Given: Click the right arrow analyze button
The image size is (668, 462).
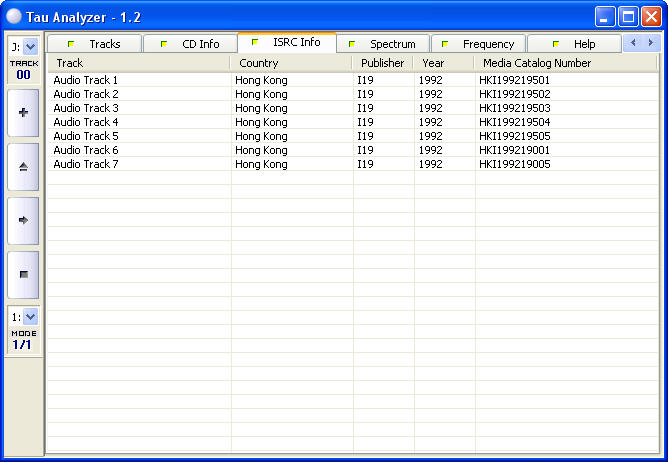Looking at the screenshot, I should pyautogui.click(x=23, y=220).
